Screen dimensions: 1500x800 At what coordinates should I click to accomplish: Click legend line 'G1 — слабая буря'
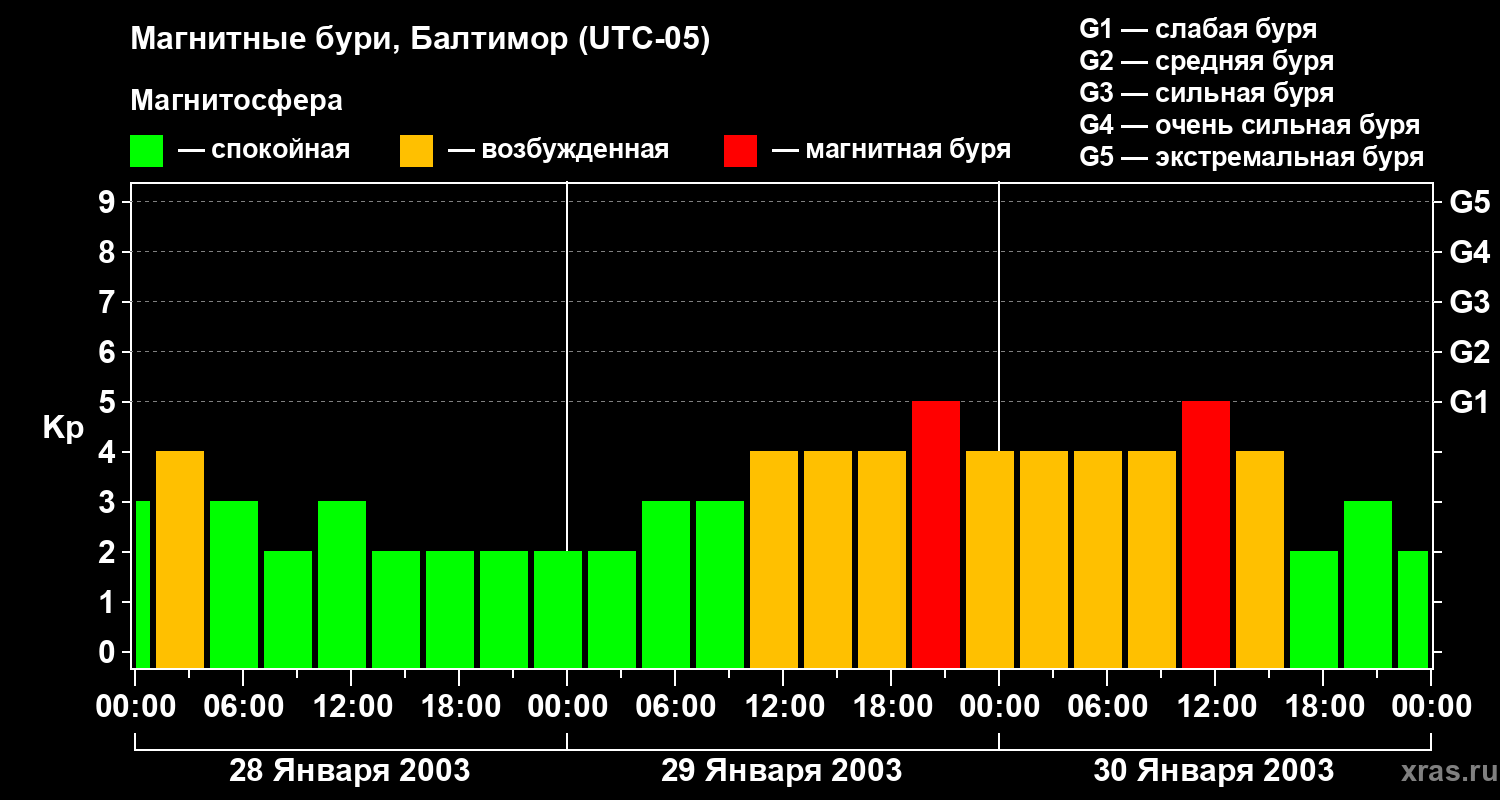pos(1198,29)
